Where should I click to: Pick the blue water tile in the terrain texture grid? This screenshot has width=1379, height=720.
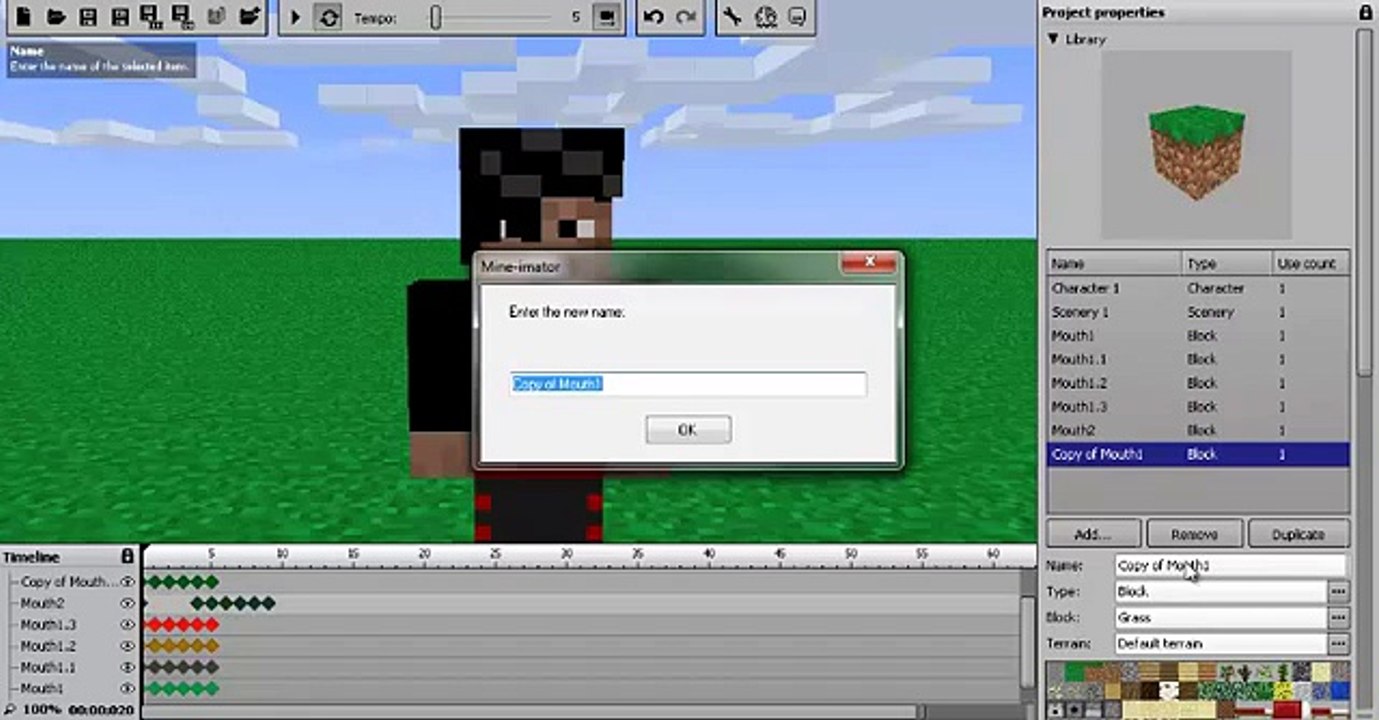click(x=1340, y=690)
